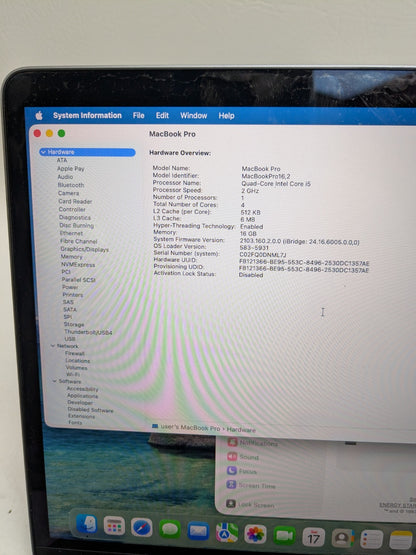Launch Safari from the Dock
This screenshot has width=416, height=555.
point(142,528)
